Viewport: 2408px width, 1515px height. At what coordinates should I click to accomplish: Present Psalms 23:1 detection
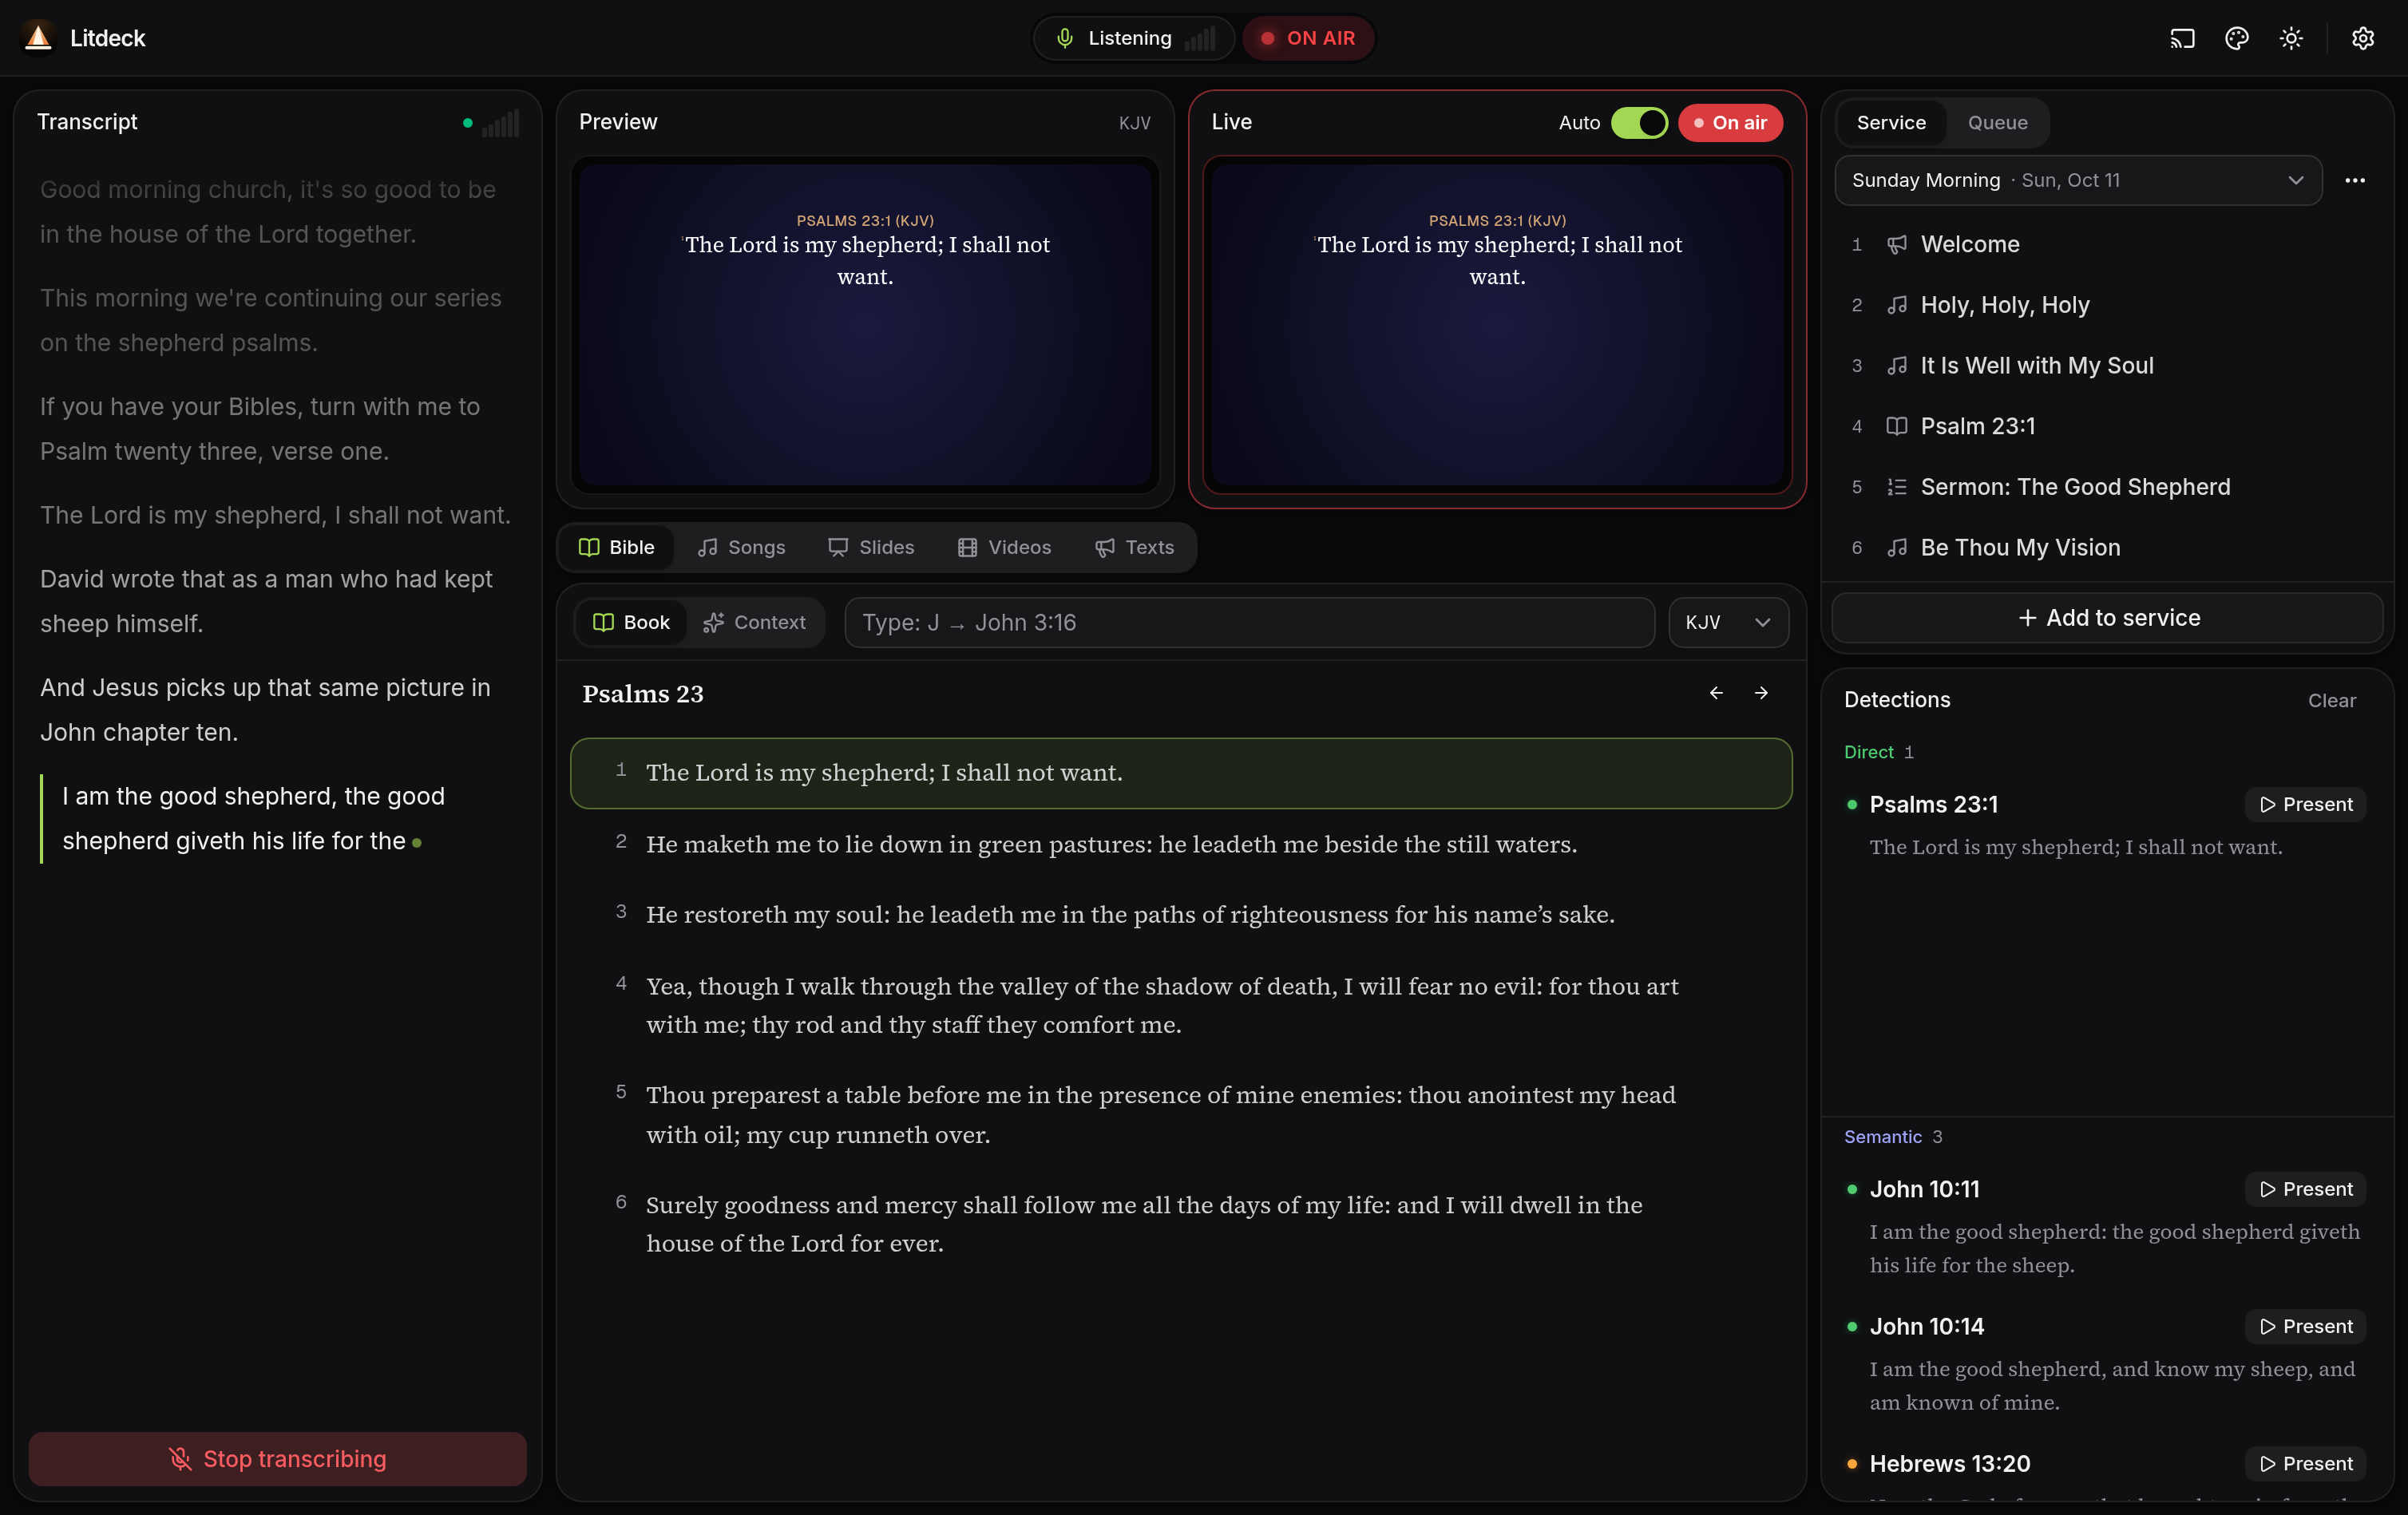(2305, 804)
